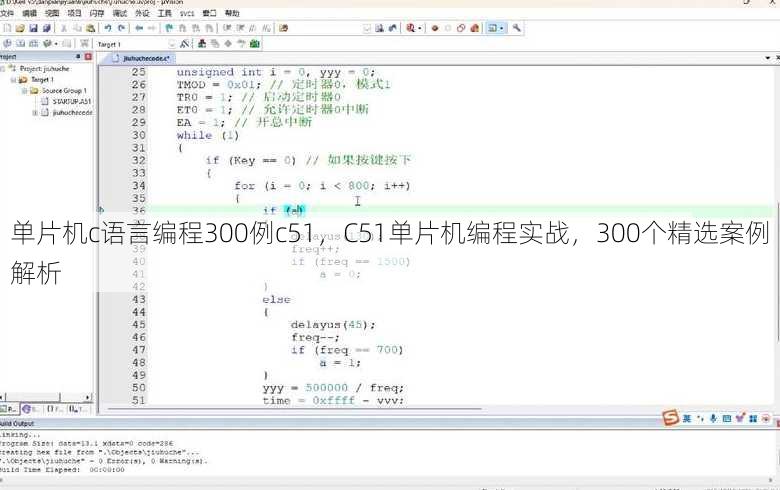
Task: Insert or remove a bookmark
Action: click(169, 28)
